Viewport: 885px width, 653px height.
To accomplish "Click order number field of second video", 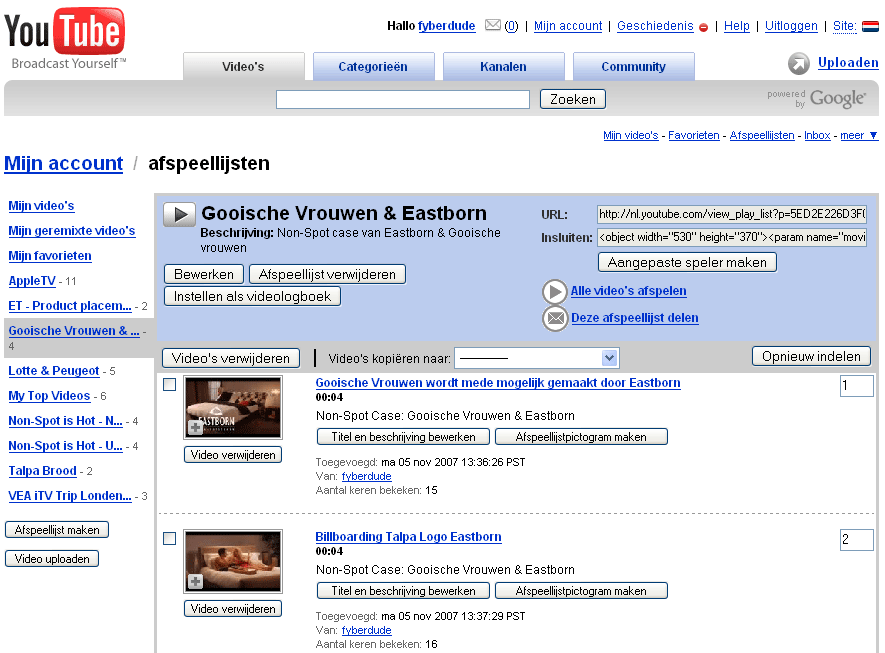I will coord(857,540).
